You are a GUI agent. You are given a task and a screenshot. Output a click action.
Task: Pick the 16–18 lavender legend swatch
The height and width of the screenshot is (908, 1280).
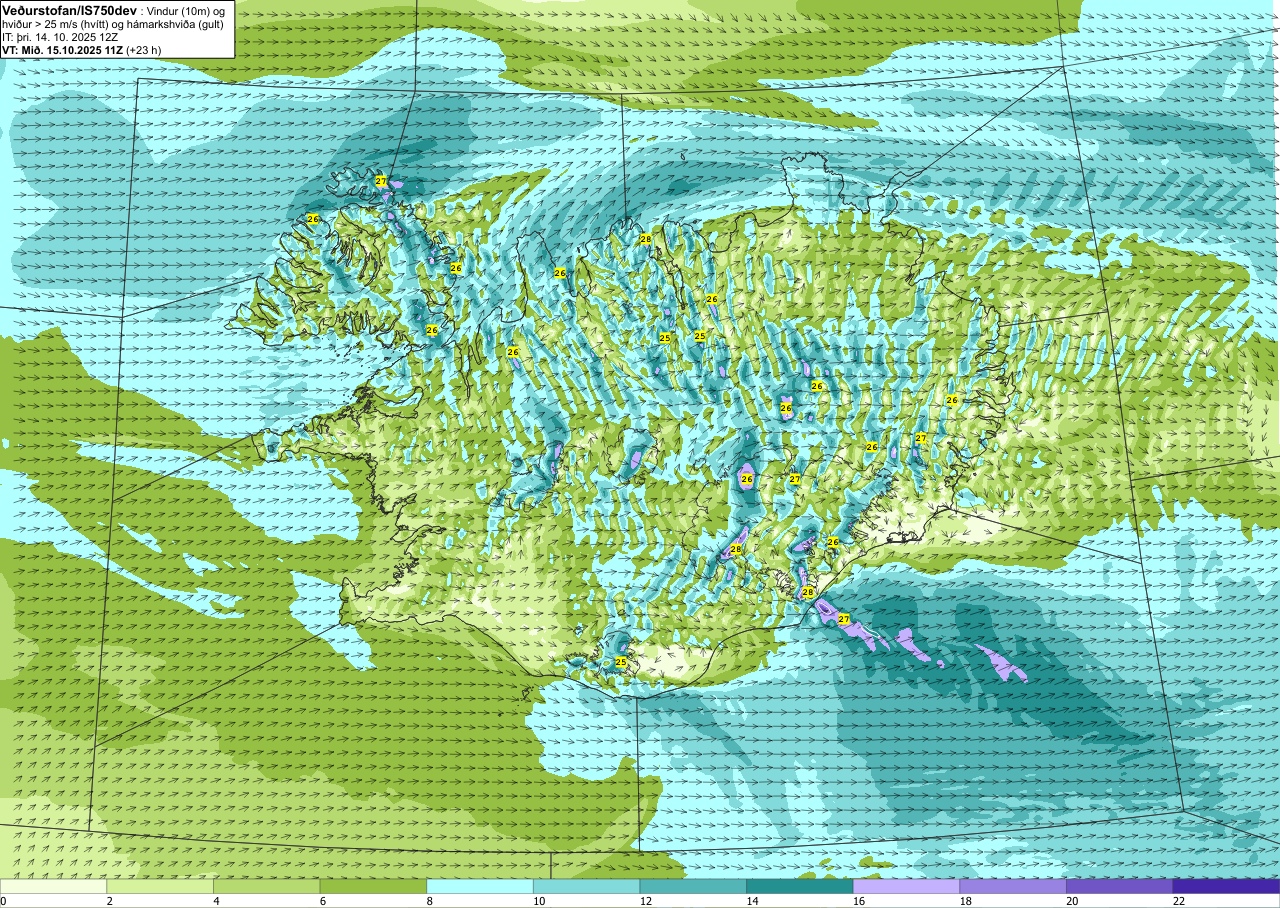pyautogui.click(x=907, y=886)
